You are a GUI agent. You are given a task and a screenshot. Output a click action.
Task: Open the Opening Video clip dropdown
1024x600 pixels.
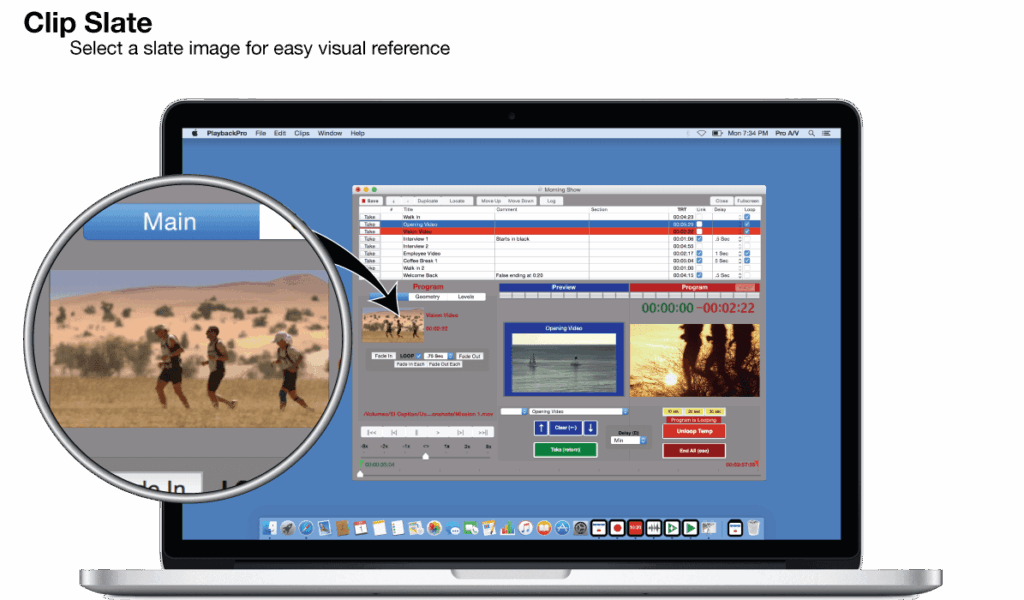(x=579, y=411)
